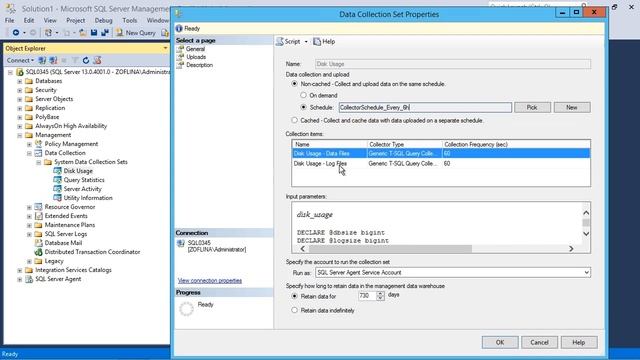Click the SQL0345 server node icon
Viewport: 640px width, 360px height.
coord(20,72)
